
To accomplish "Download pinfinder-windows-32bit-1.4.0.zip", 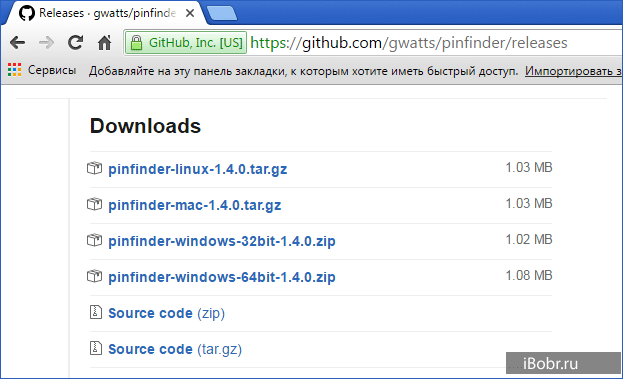I will click(222, 241).
